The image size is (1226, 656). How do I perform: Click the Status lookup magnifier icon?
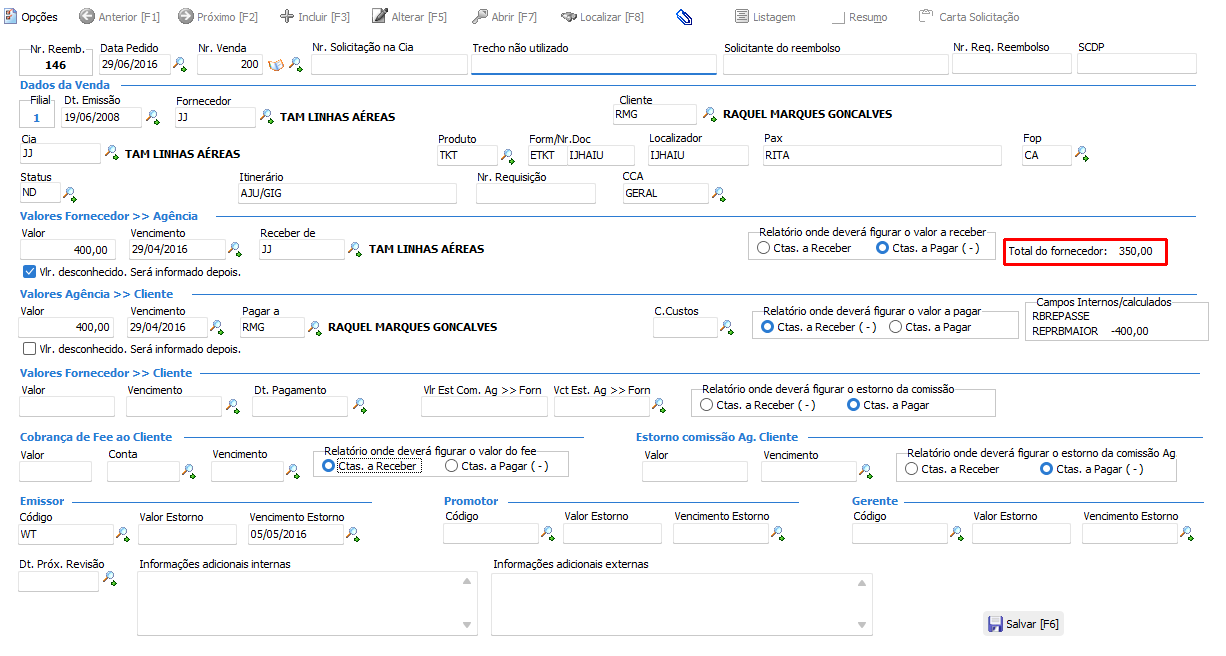[x=70, y=193]
